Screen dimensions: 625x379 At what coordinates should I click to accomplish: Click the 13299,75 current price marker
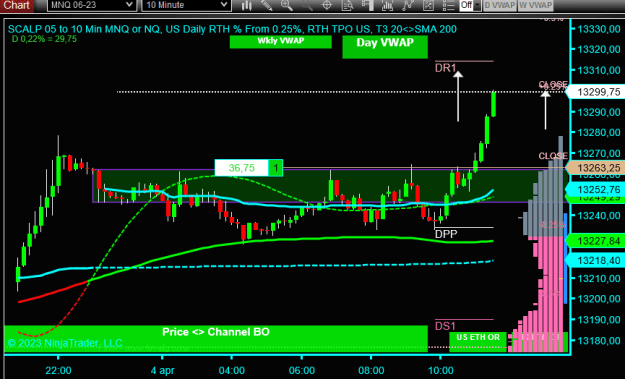[596, 92]
